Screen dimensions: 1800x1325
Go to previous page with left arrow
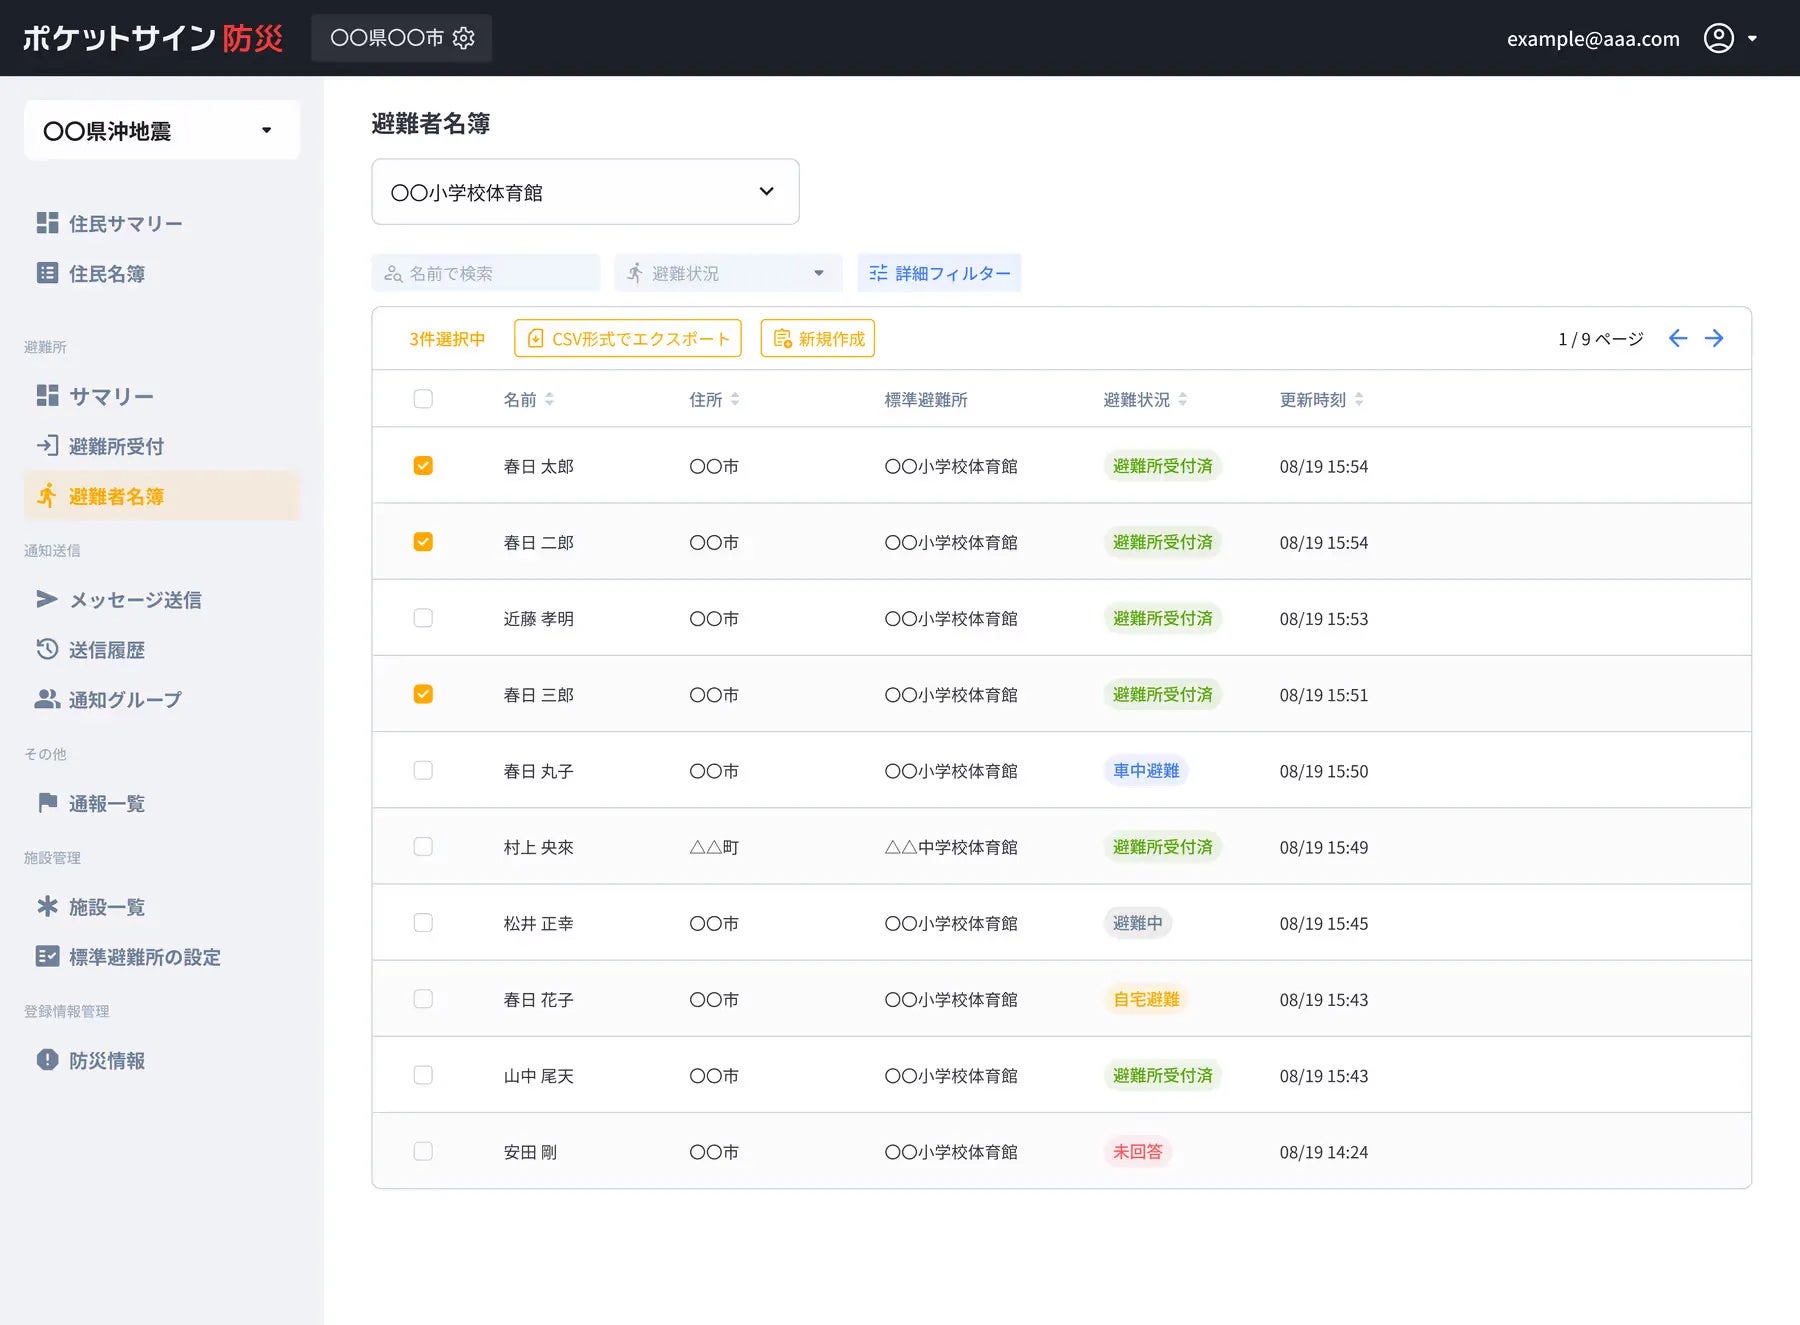coord(1678,338)
